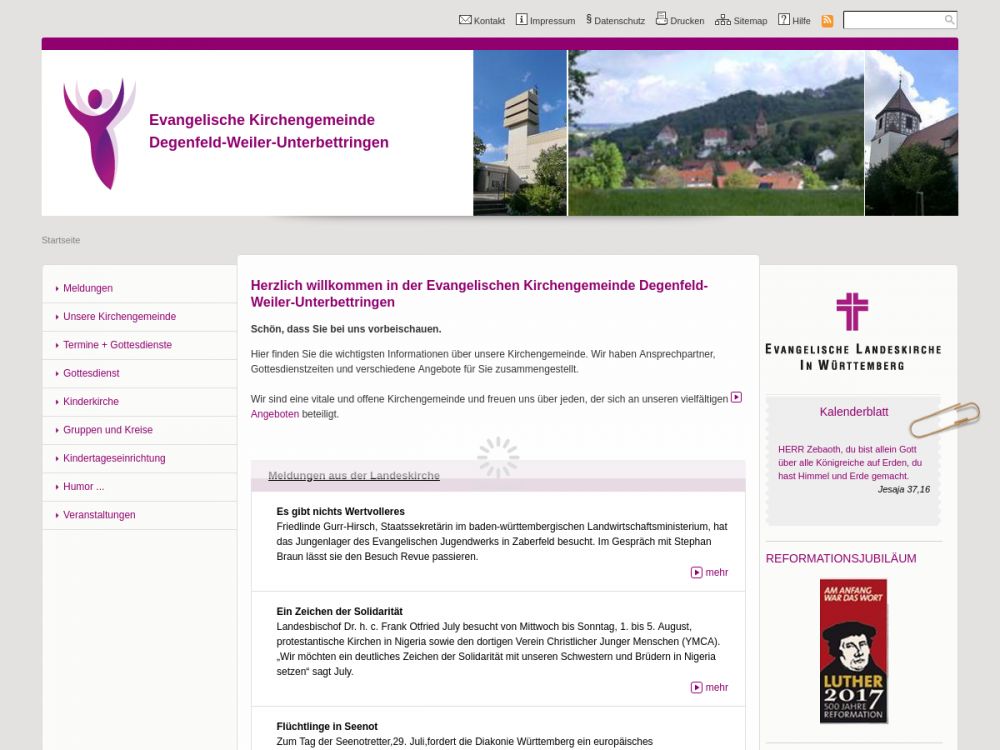Open the Impressum info icon
The width and height of the screenshot is (1000, 750).
point(521,20)
